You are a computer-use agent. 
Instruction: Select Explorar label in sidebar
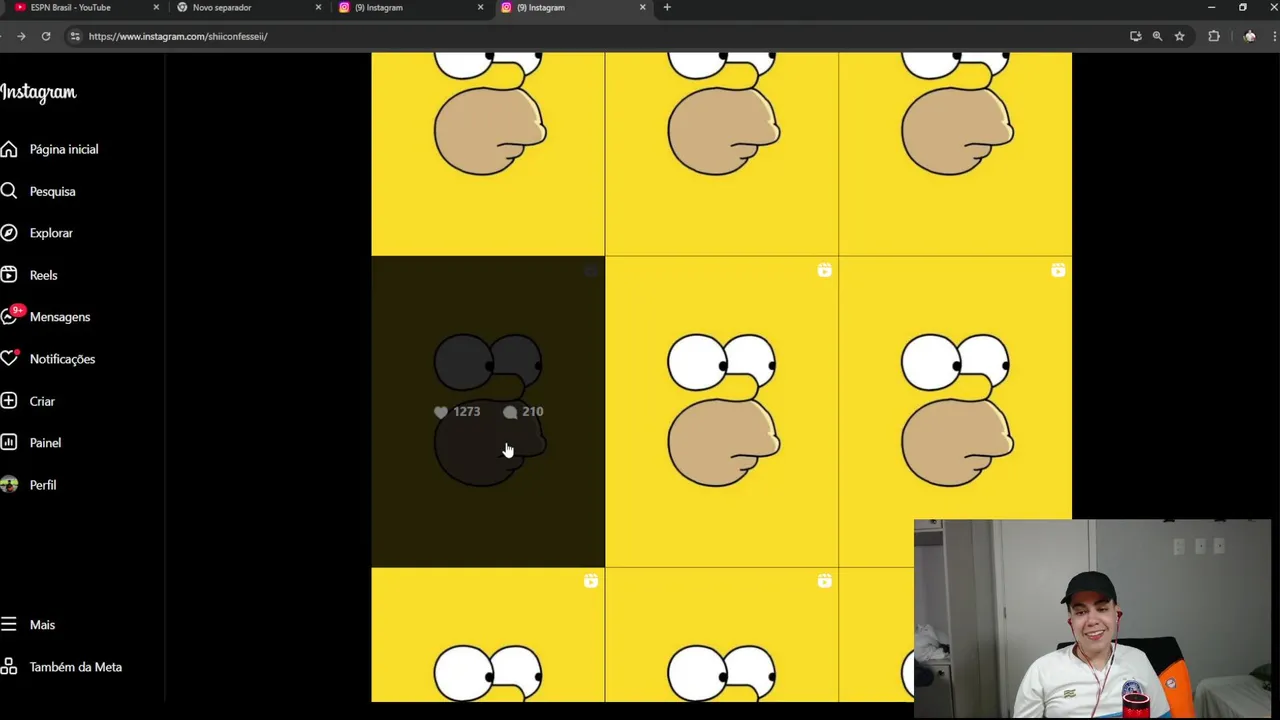click(x=51, y=233)
